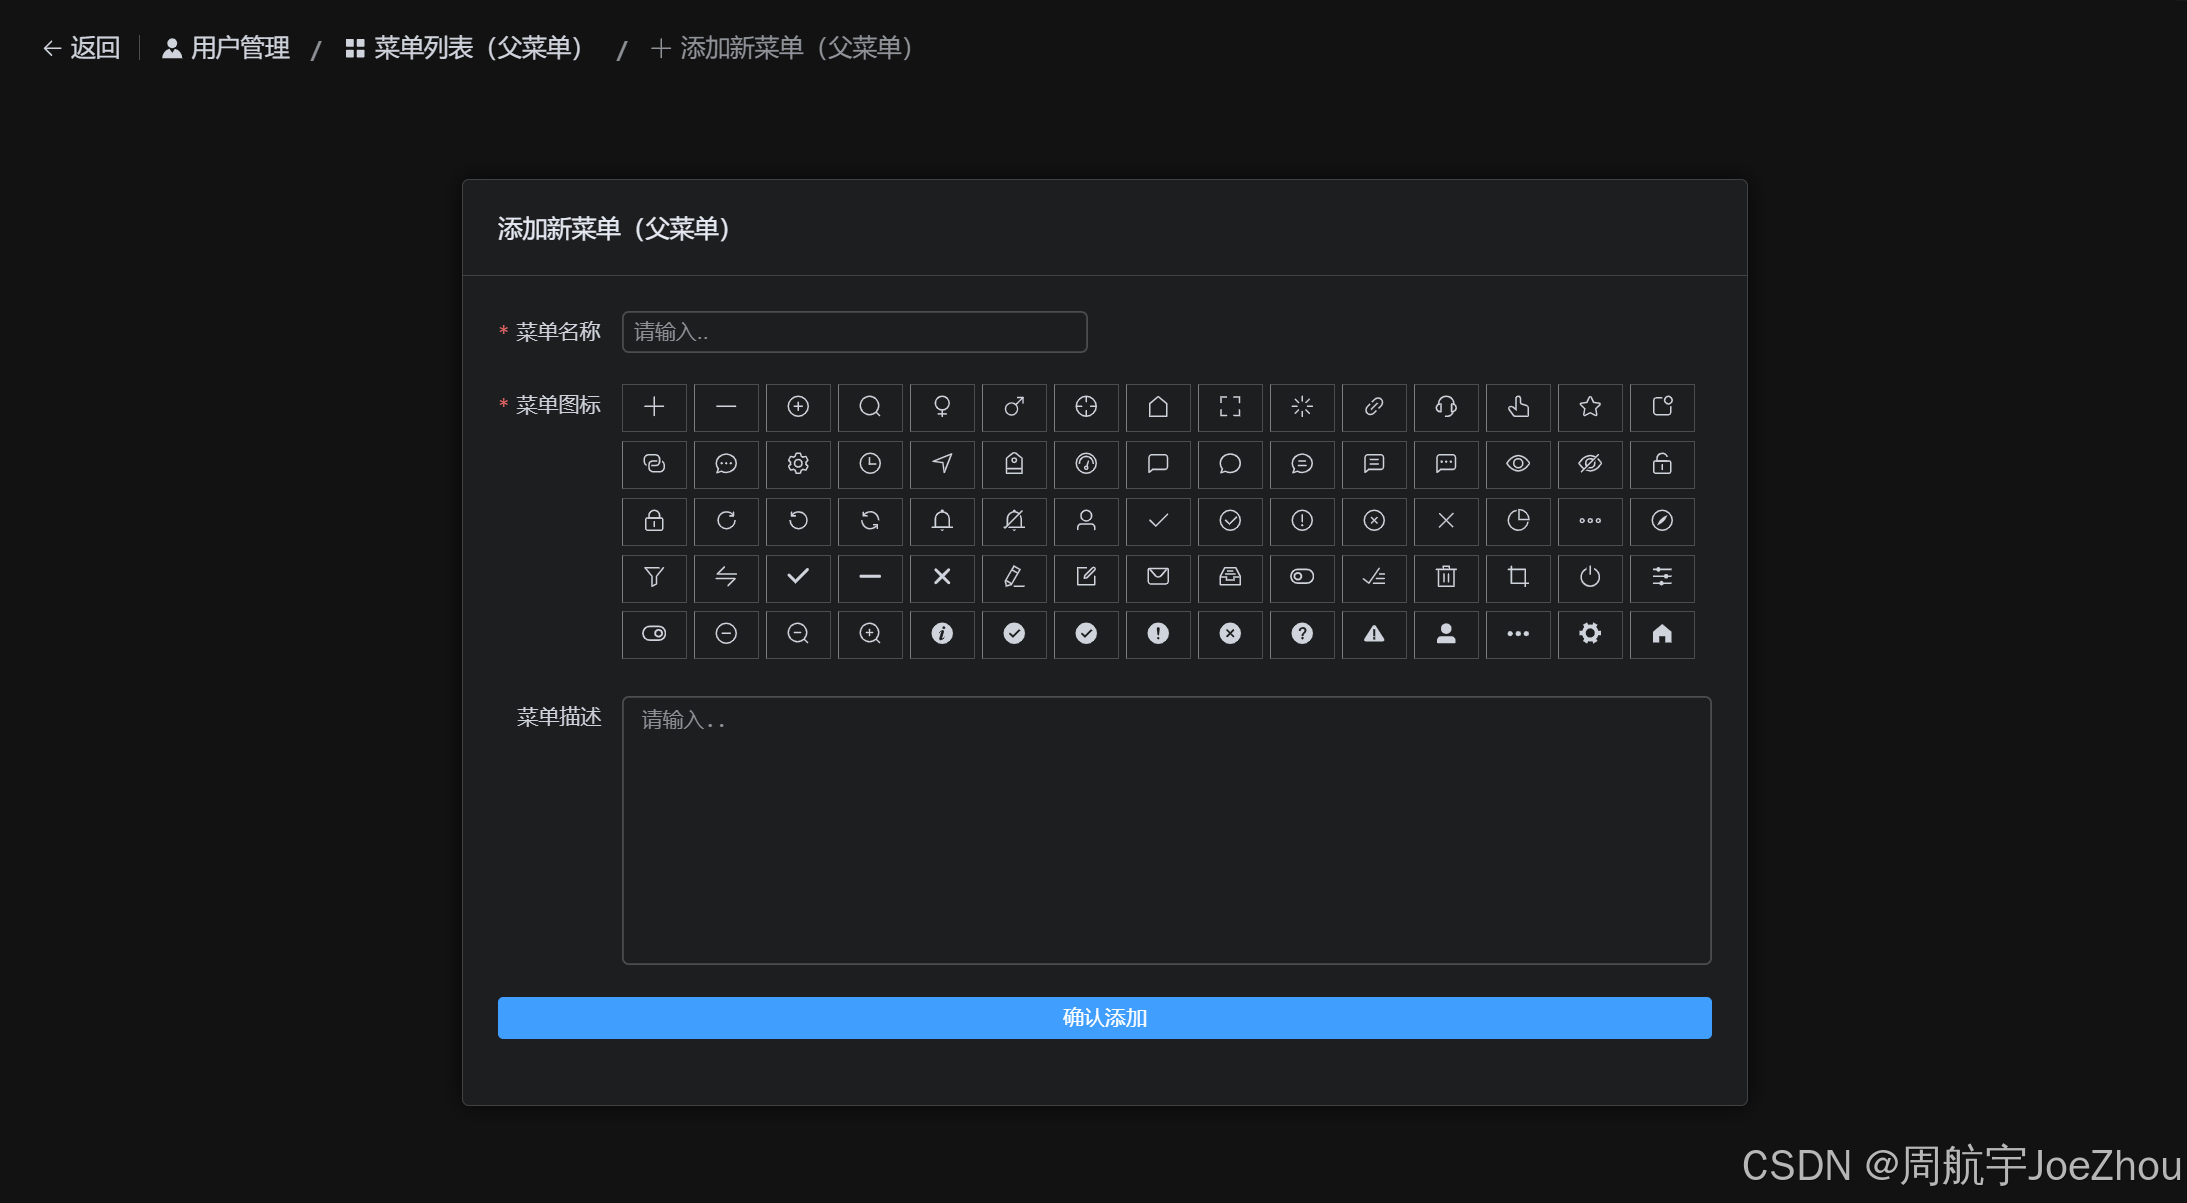Pick the square pen edit icon
The width and height of the screenshot is (2187, 1203).
1086,578
